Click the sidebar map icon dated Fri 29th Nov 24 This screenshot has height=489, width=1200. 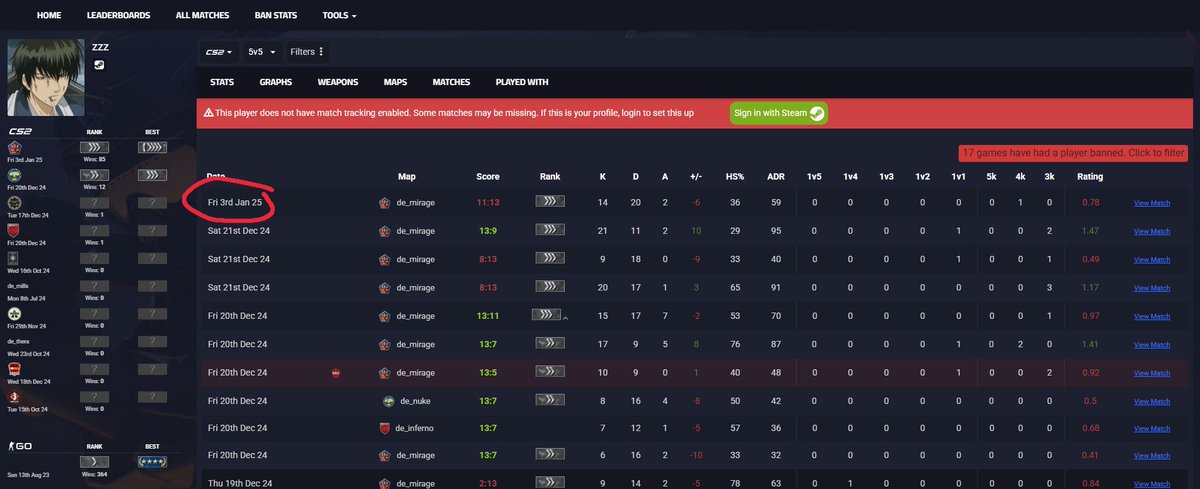16,313
